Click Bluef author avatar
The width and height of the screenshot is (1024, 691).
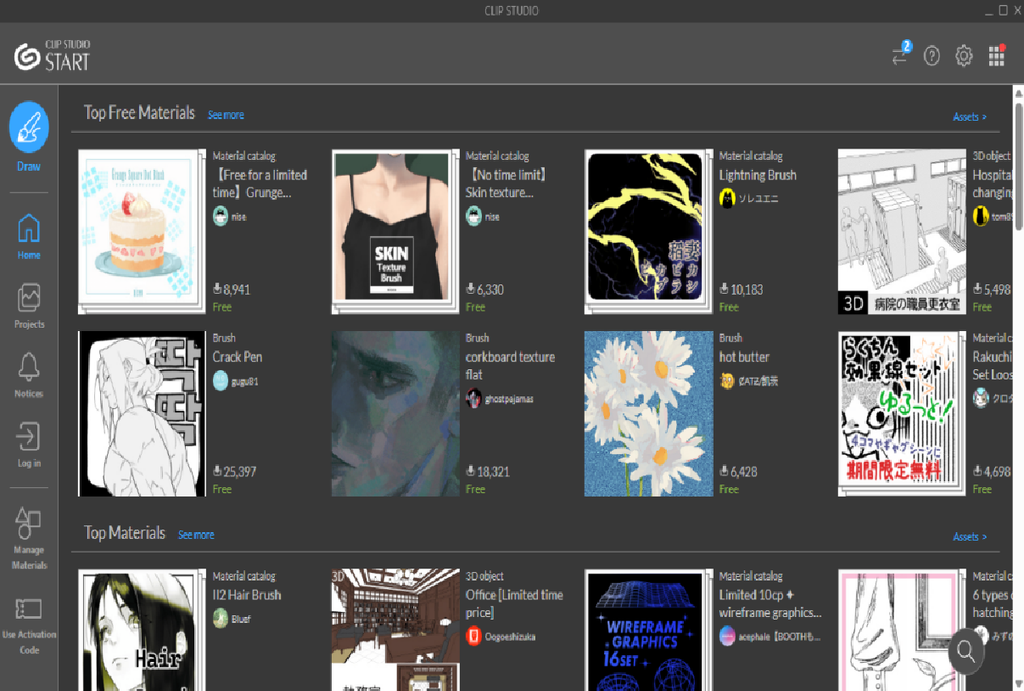point(221,618)
